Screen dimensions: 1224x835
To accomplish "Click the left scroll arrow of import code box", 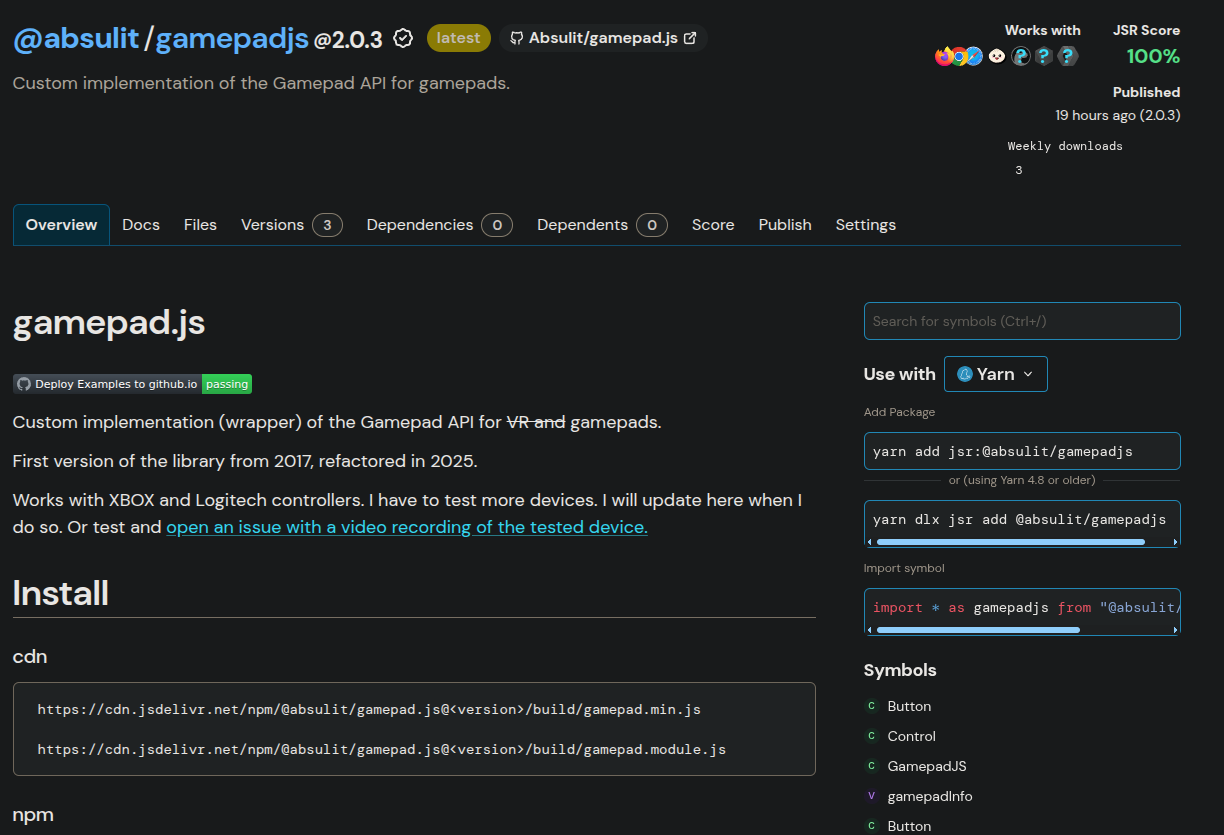I will click(869, 630).
